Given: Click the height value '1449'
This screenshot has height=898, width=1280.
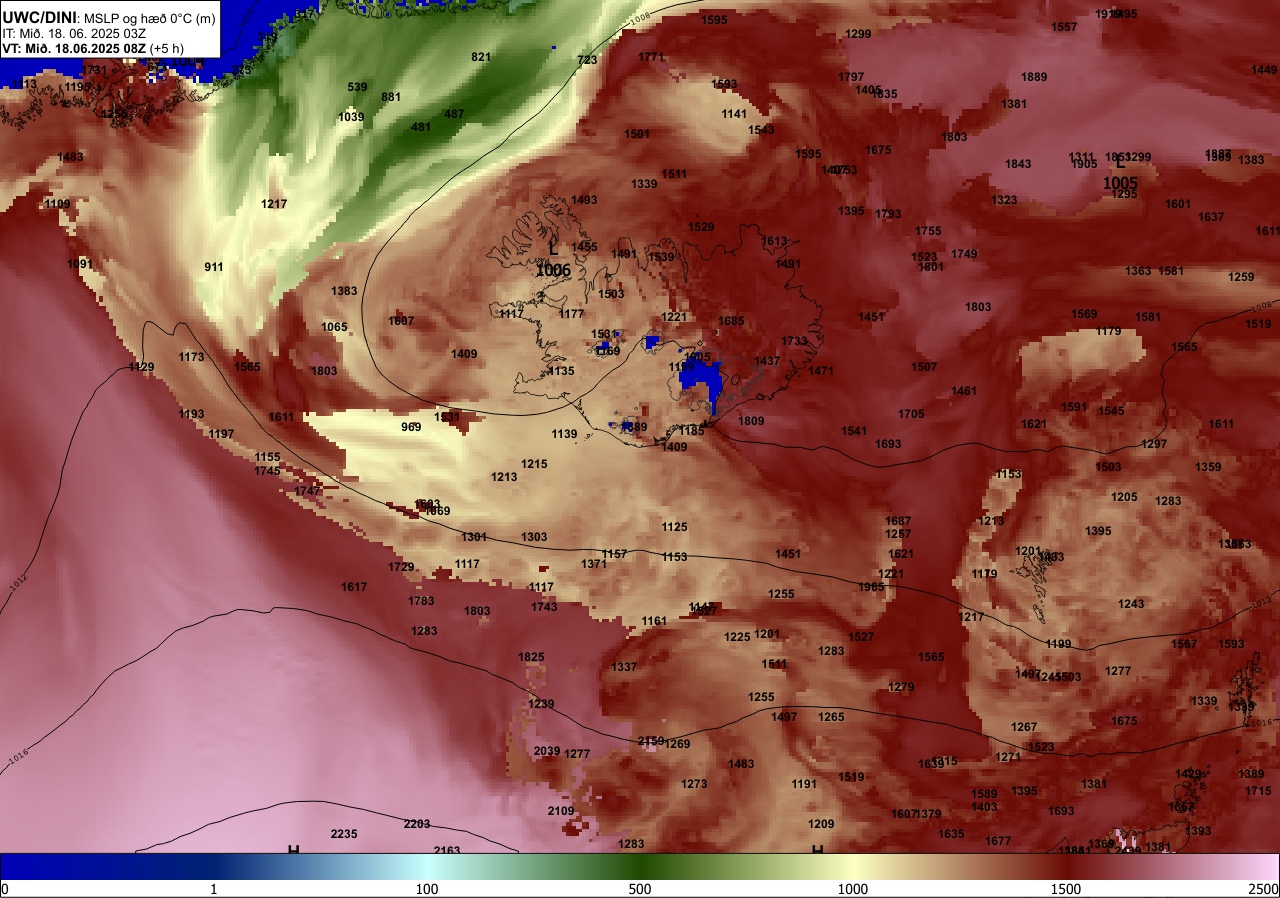Looking at the screenshot, I should coord(1264,70).
